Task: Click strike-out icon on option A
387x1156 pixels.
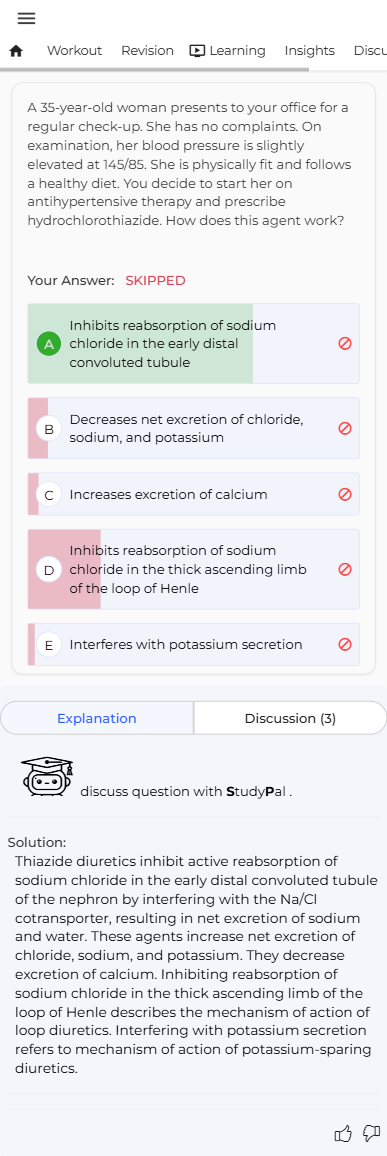Action: click(x=344, y=343)
